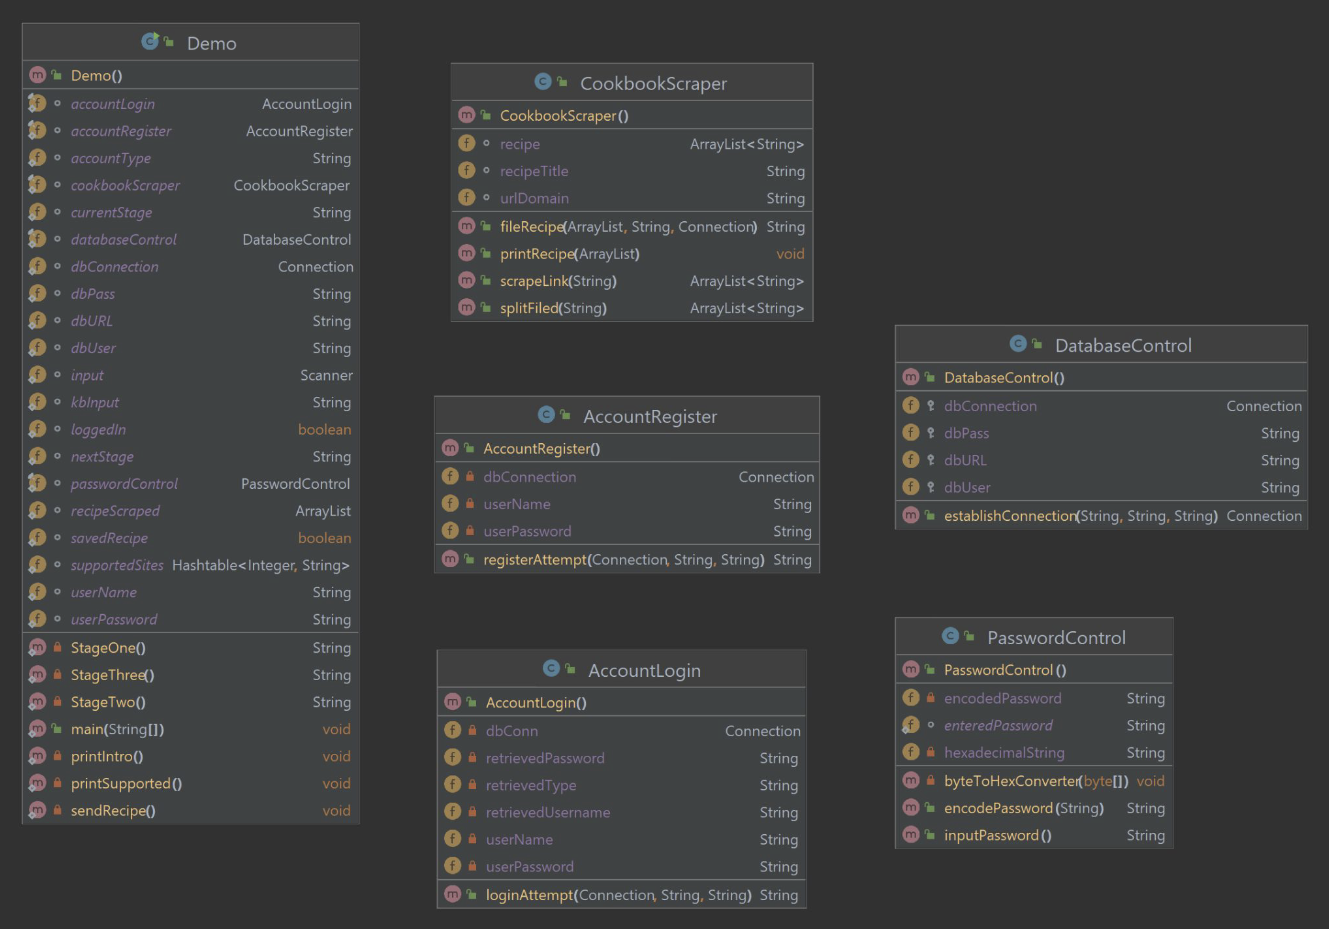Viewport: 1329px width, 929px height.
Task: Click the class icon beside DatabaseControl title
Action: [x=1018, y=344]
